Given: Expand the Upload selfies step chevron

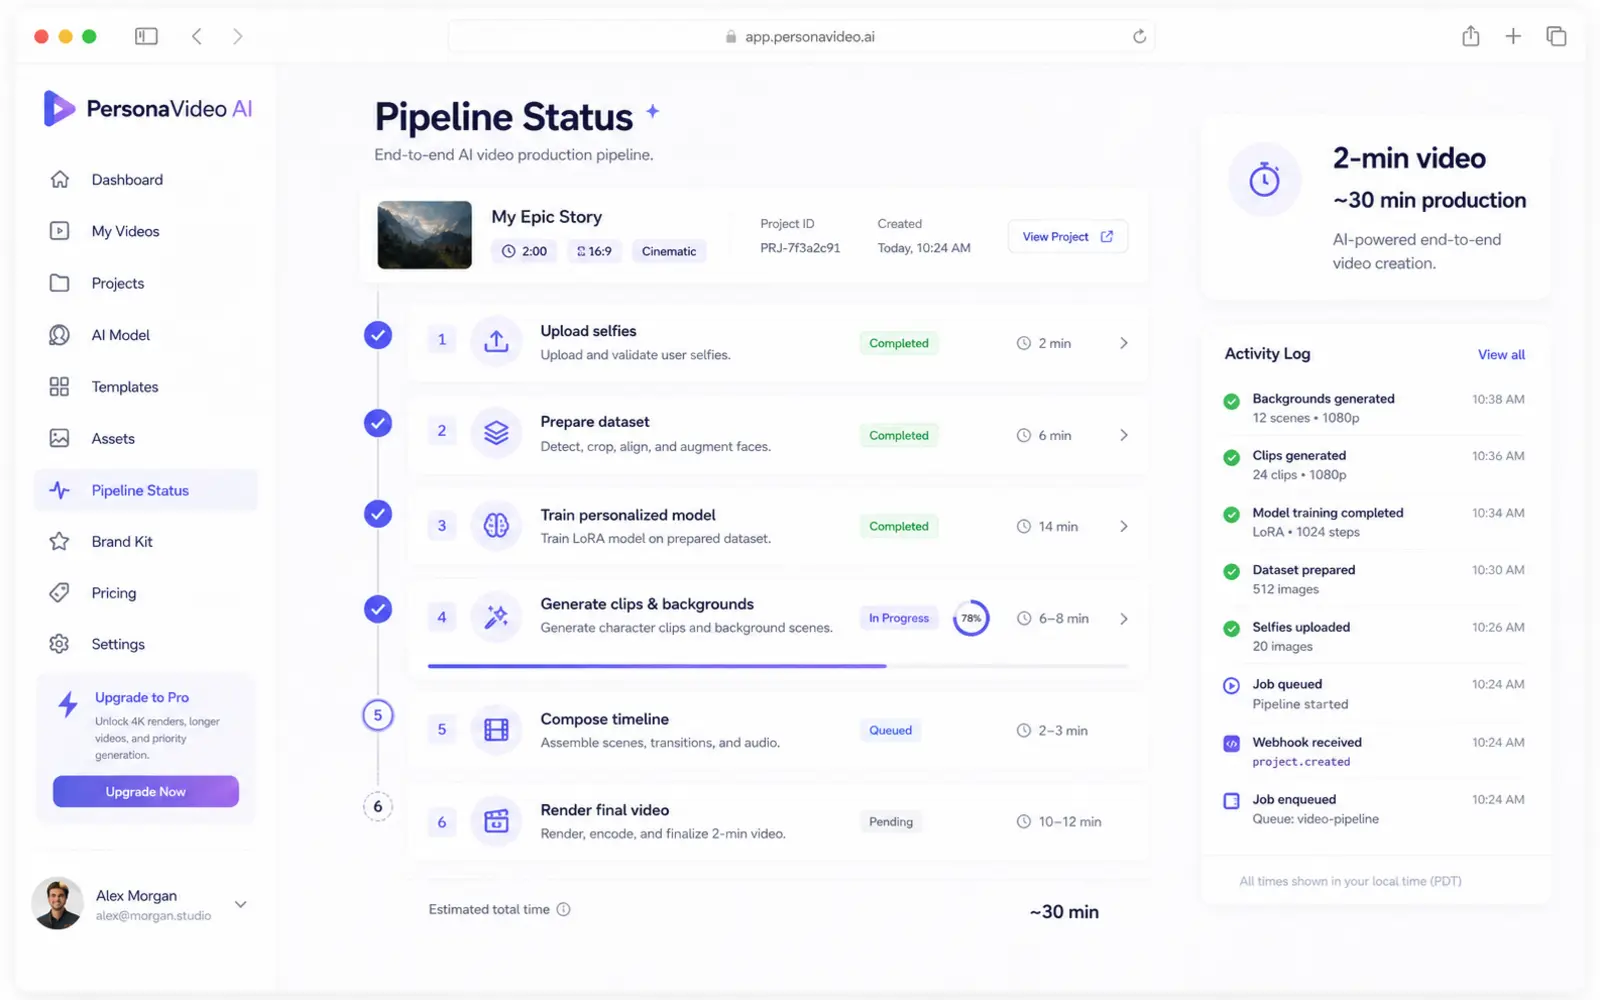Looking at the screenshot, I should [x=1124, y=343].
